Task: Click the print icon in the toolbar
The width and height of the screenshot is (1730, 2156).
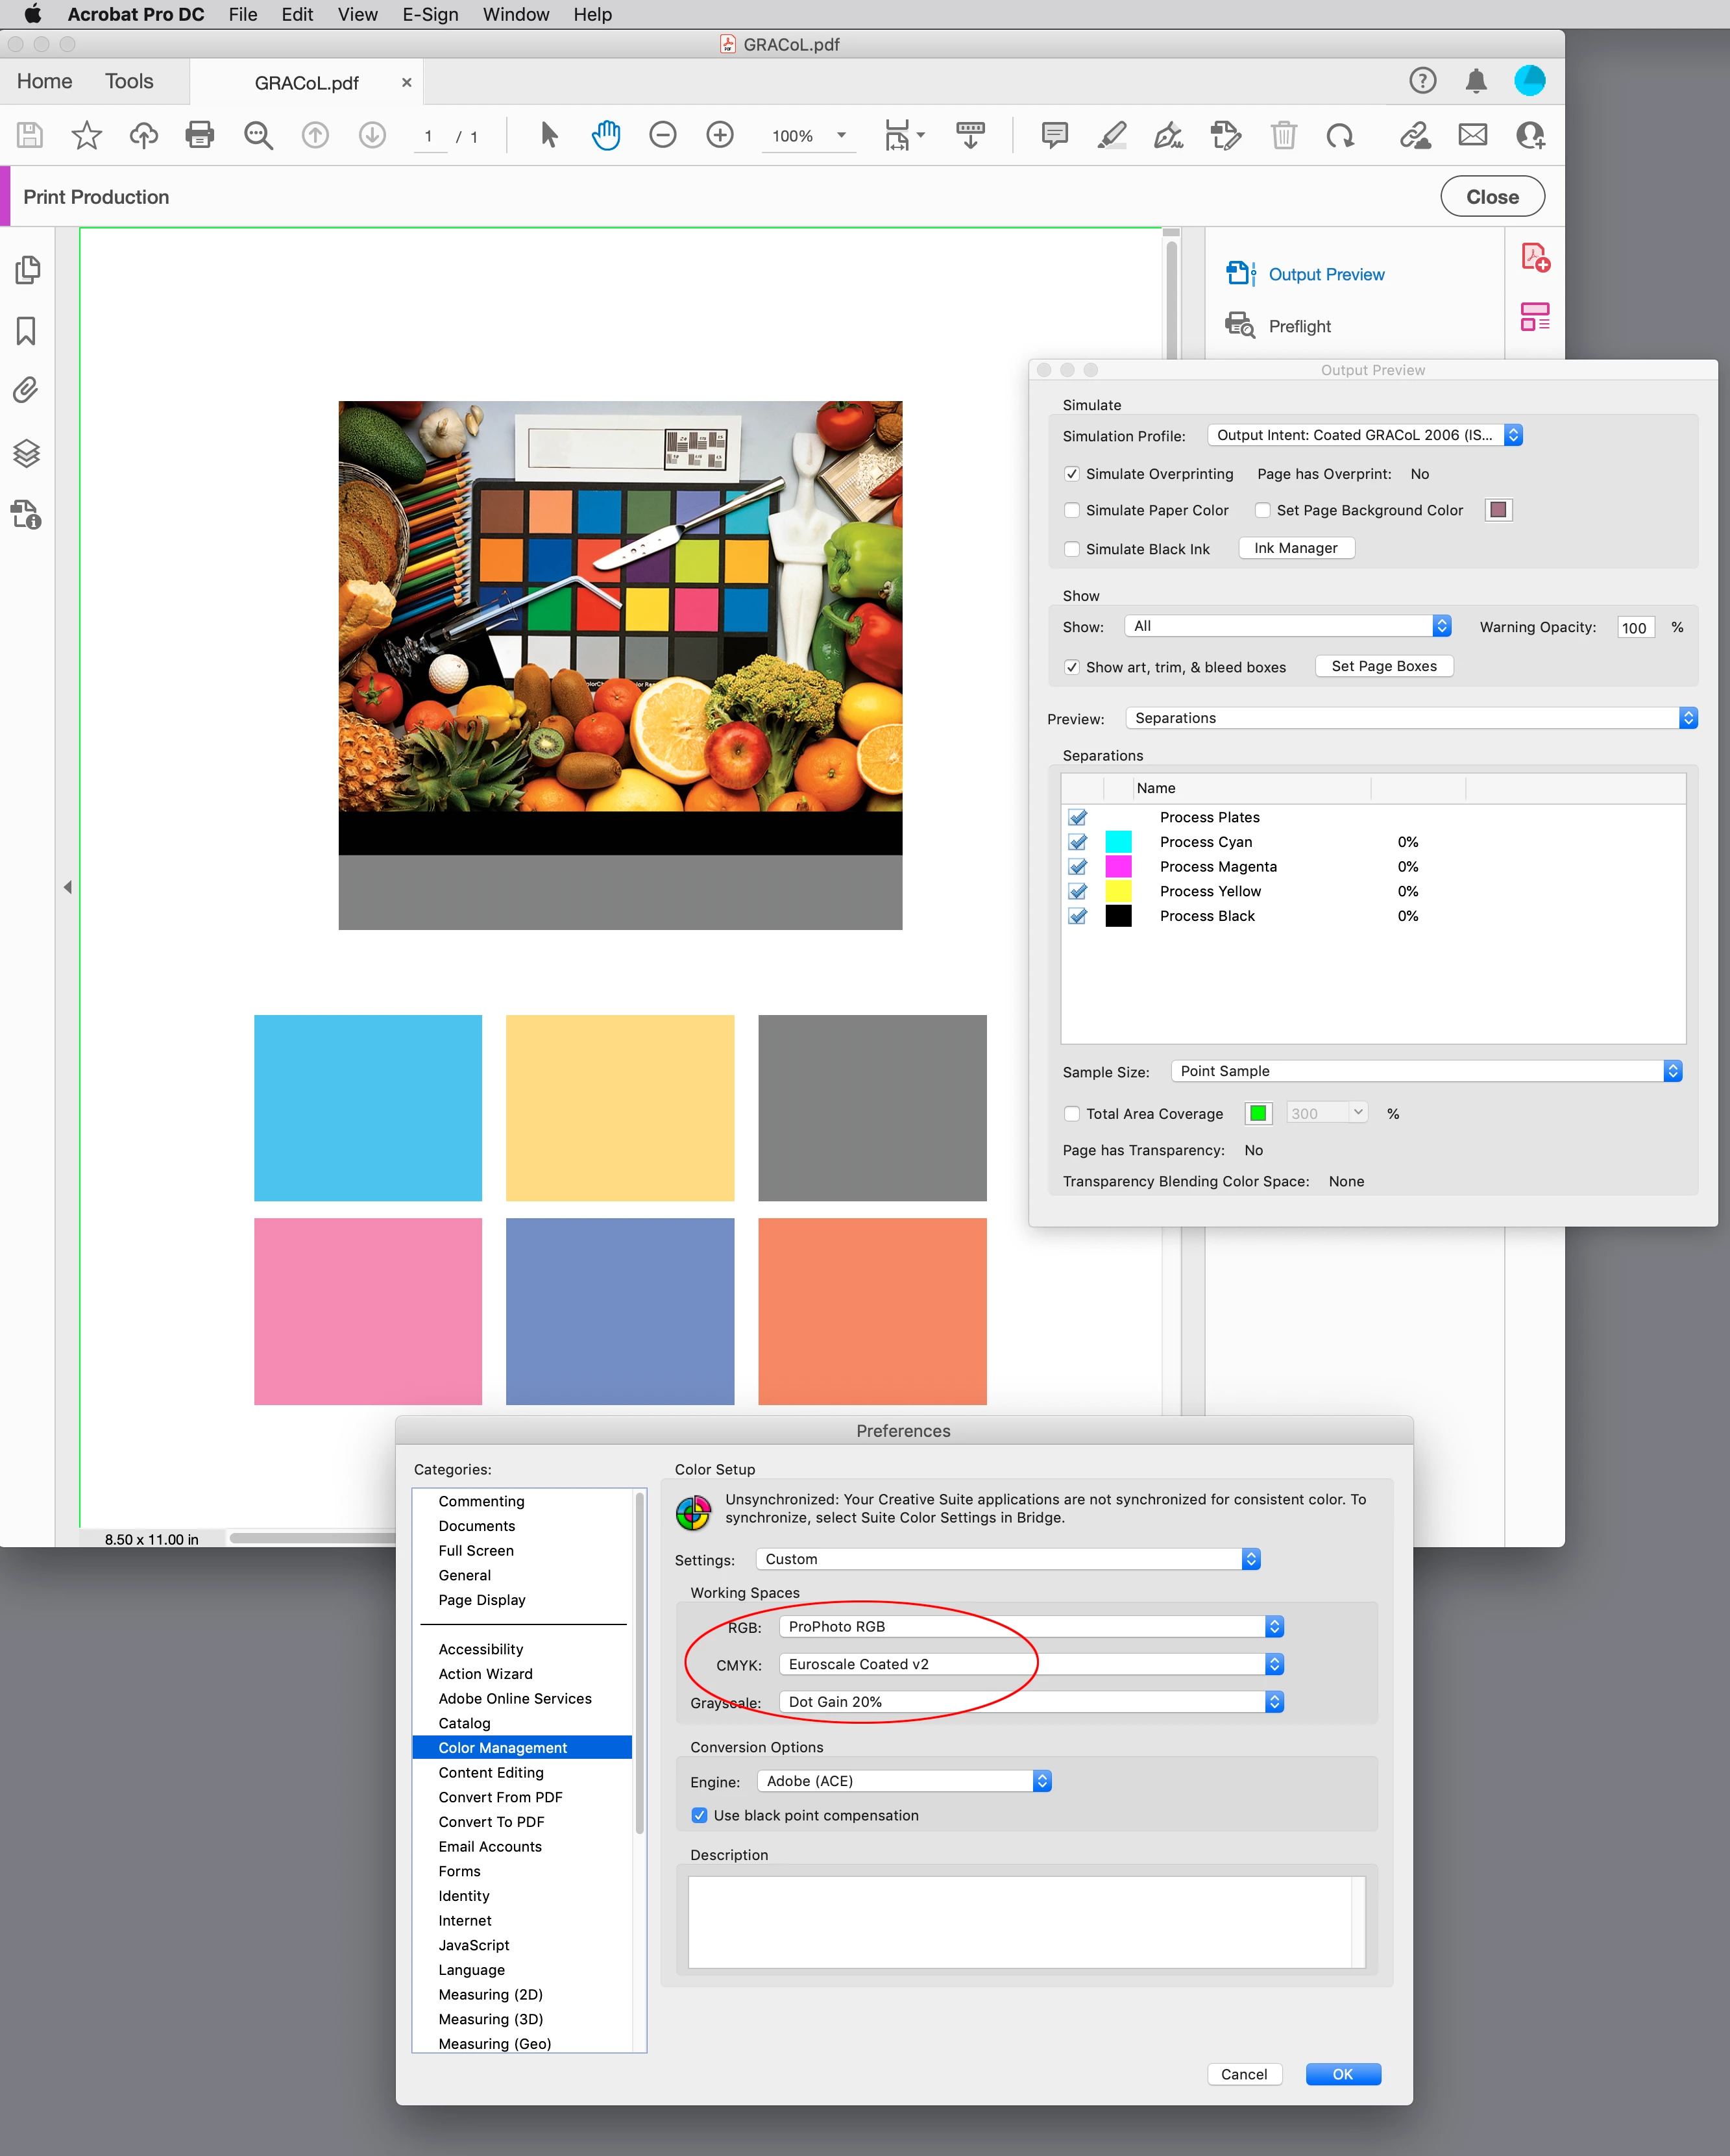Action: (200, 135)
